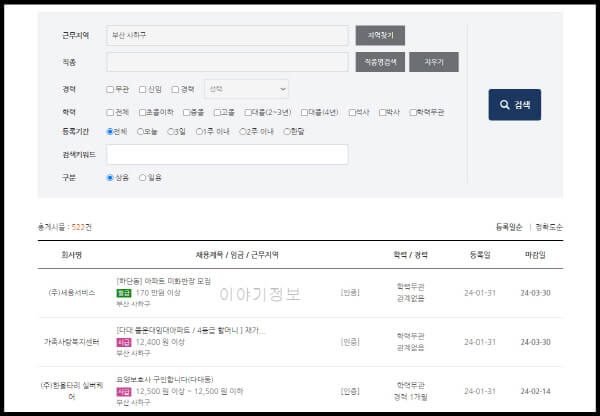Click the 채용제목 / 임금 / 근무지역 column header
Viewport: 600px width, 416px height.
coord(237,255)
